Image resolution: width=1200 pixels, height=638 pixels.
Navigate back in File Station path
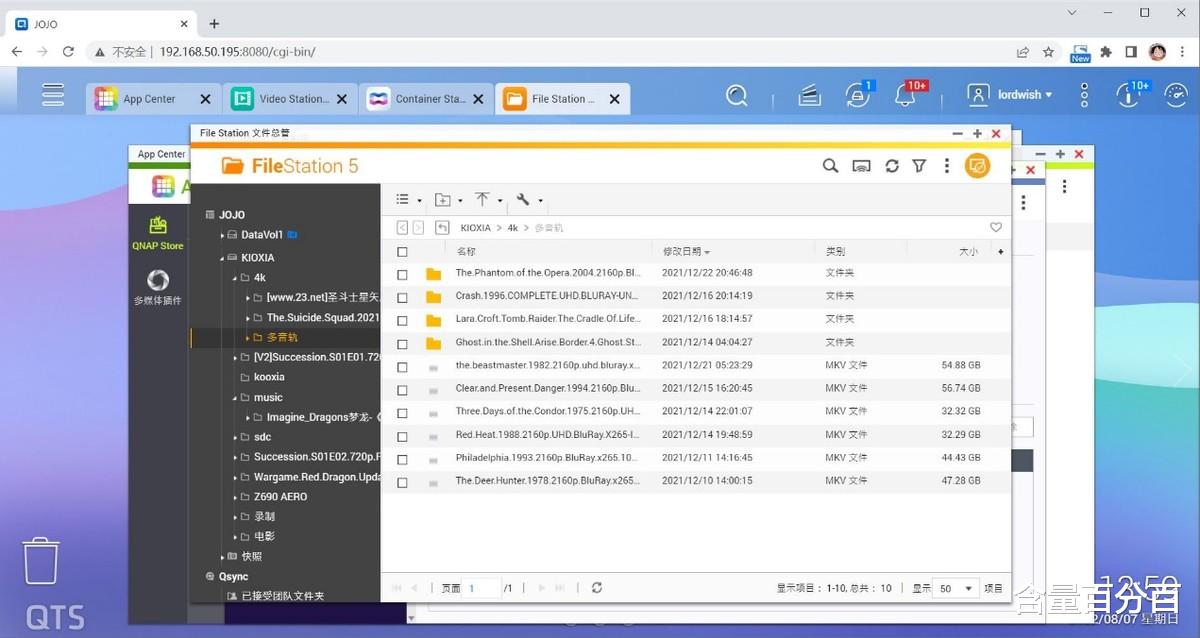point(402,228)
